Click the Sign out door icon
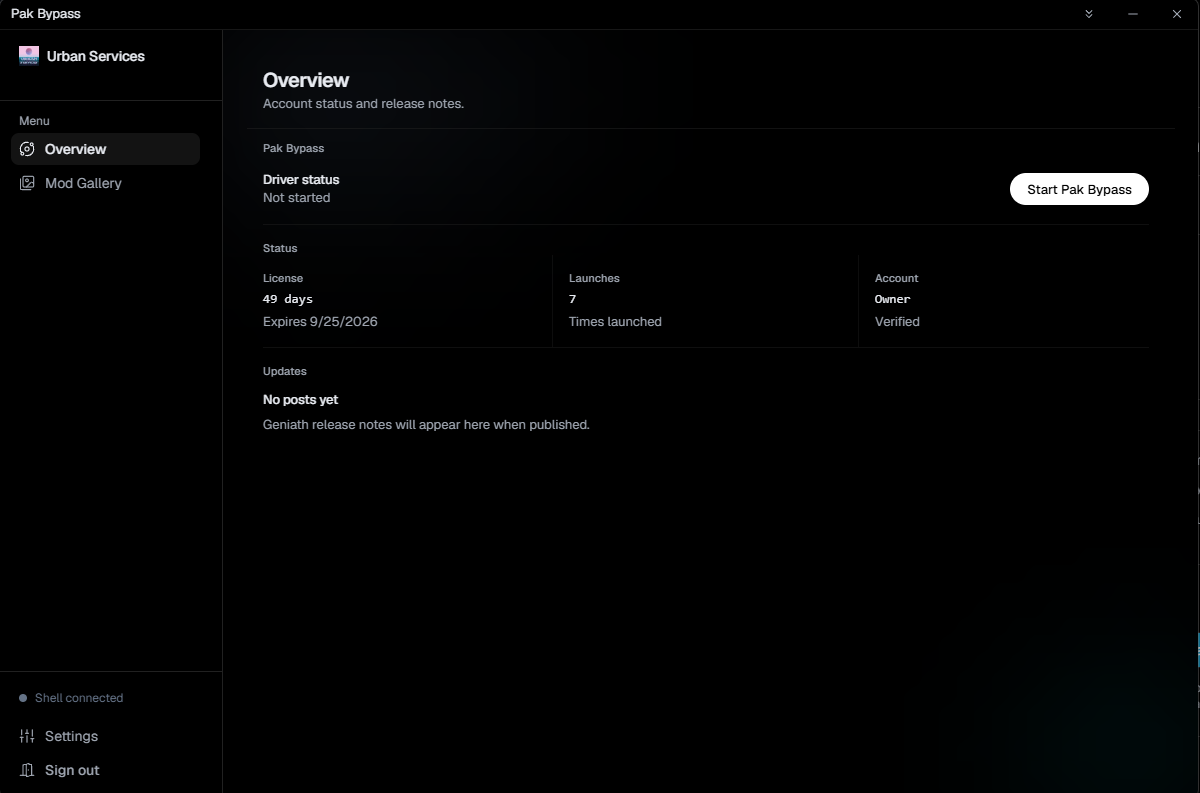This screenshot has width=1200, height=793. point(27,770)
